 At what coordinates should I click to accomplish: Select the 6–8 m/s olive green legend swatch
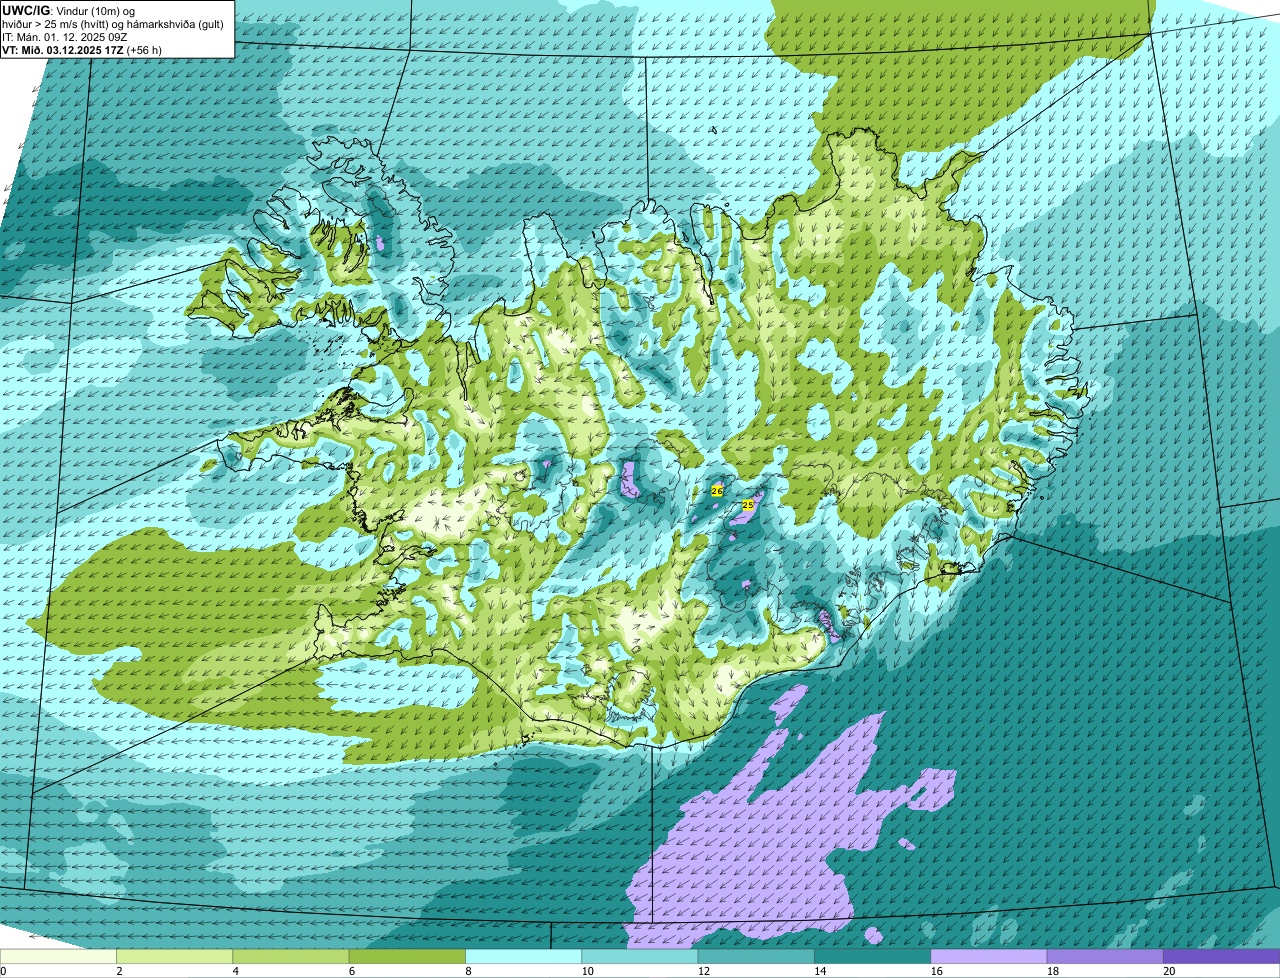[x=407, y=956]
